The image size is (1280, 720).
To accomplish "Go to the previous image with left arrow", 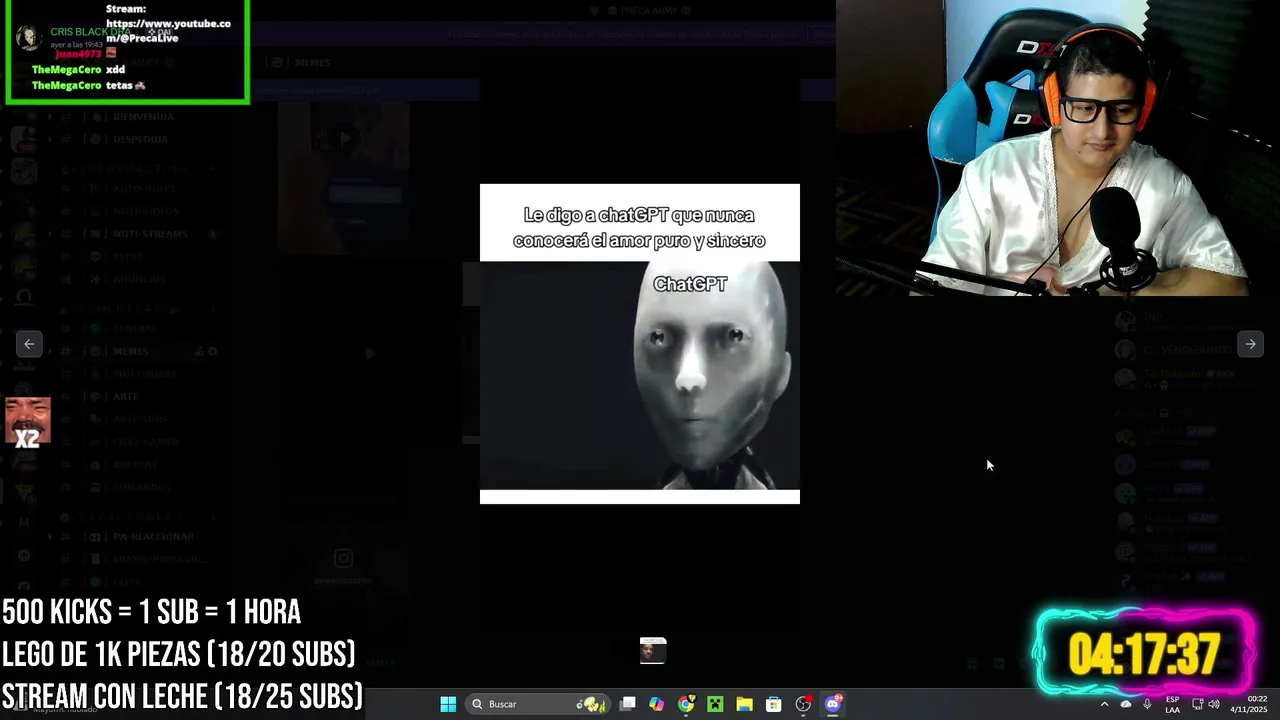I will (29, 344).
